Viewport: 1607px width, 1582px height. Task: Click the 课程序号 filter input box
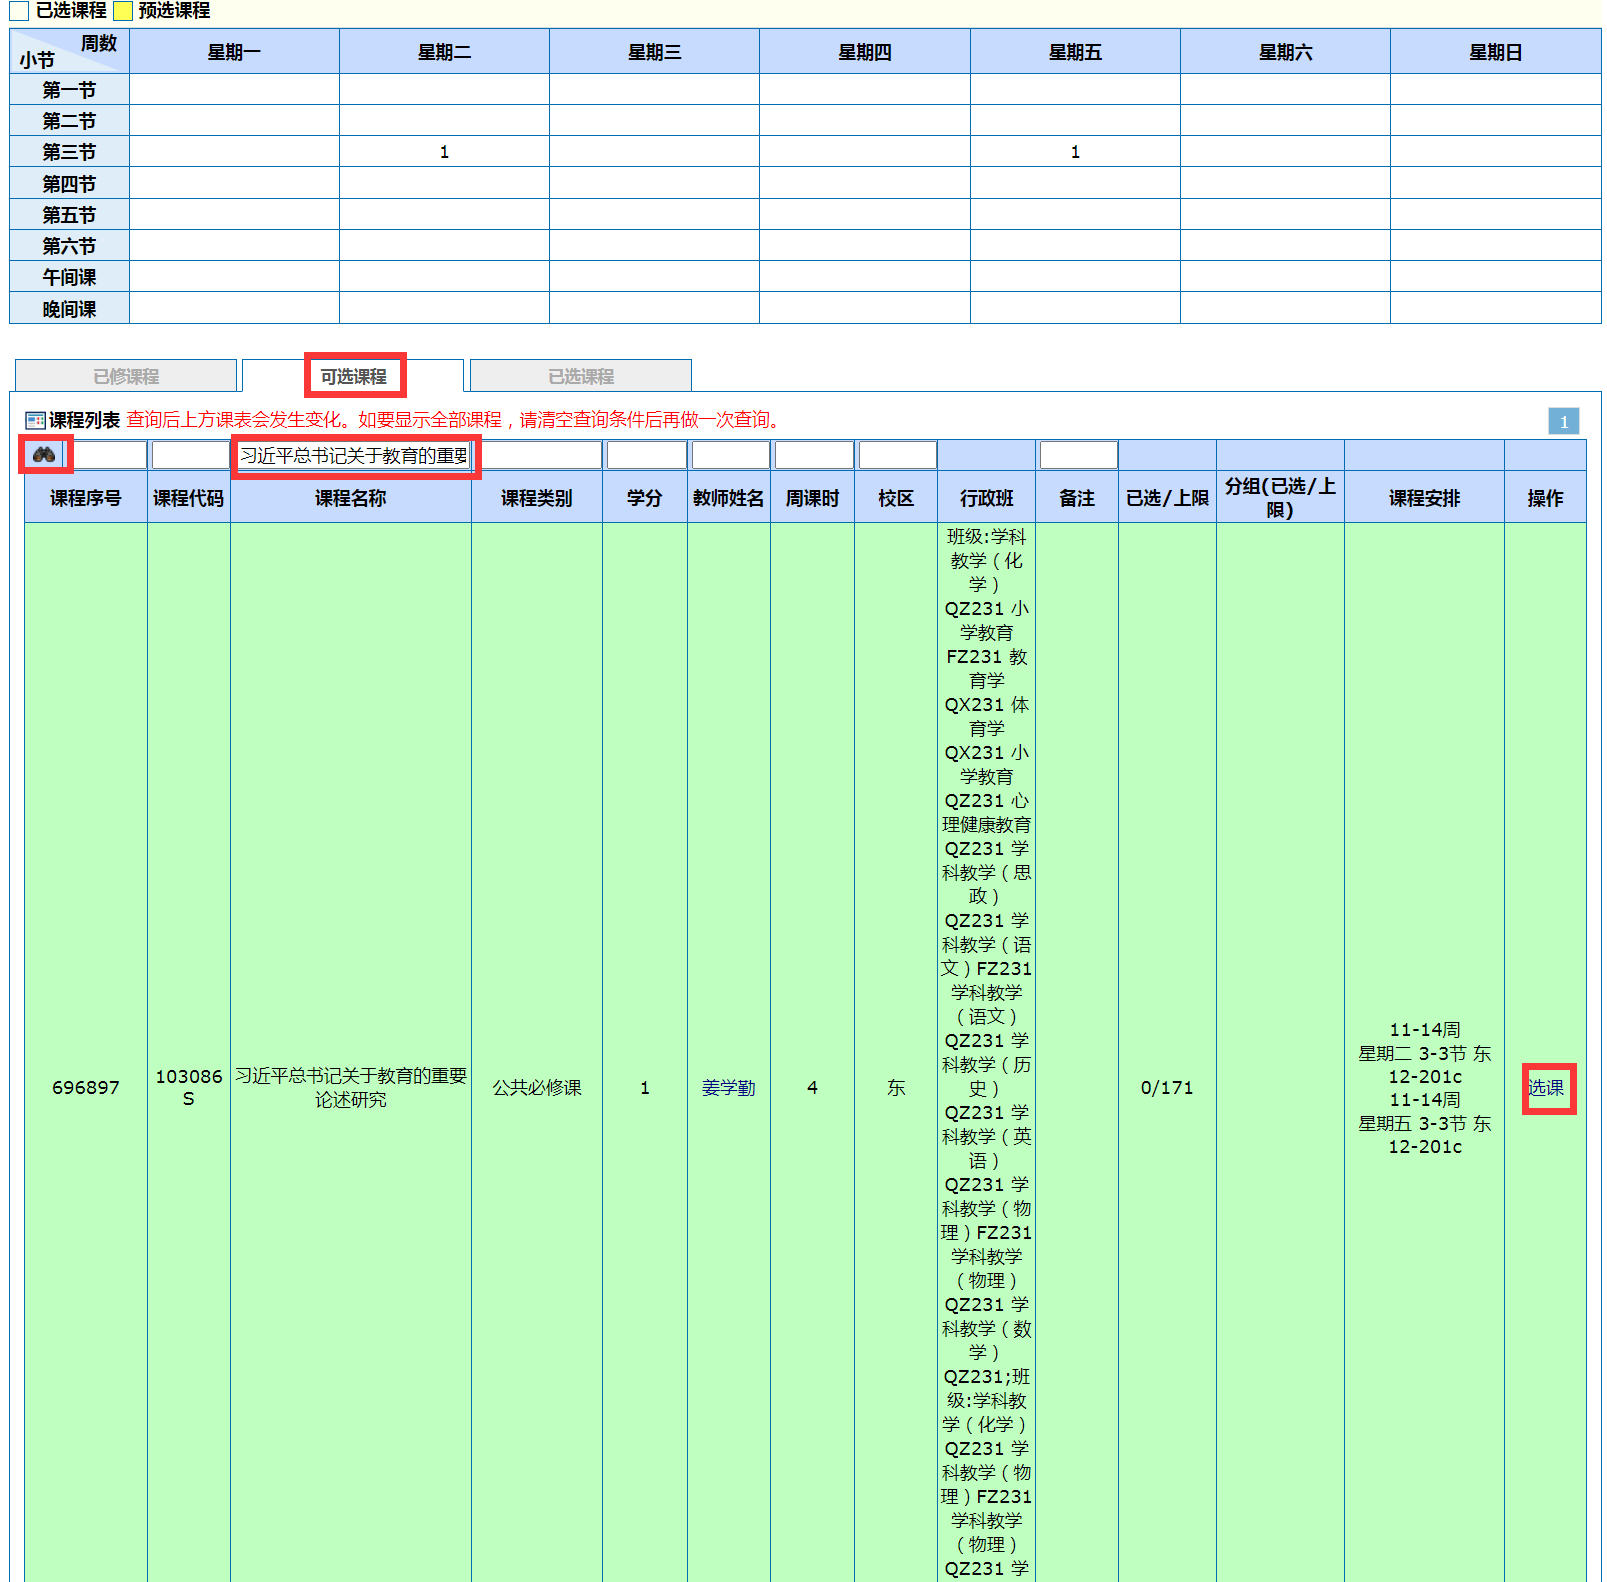click(110, 456)
